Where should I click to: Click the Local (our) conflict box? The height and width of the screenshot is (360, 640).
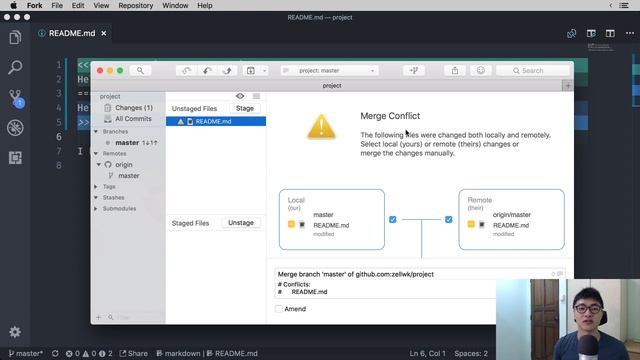pos(332,220)
